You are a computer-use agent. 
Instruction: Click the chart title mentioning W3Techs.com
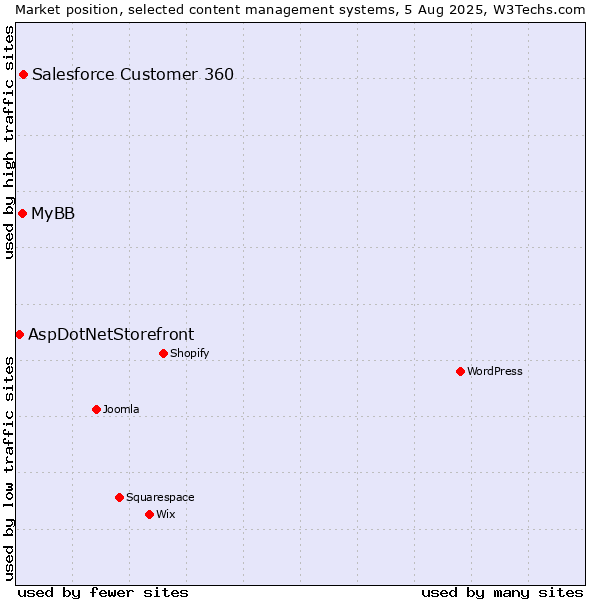300,10
